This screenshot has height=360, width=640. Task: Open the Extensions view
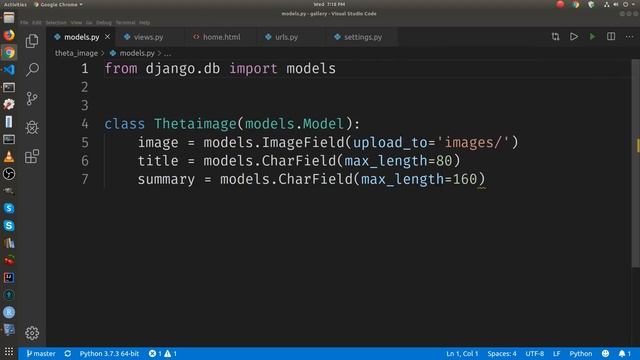[32, 156]
